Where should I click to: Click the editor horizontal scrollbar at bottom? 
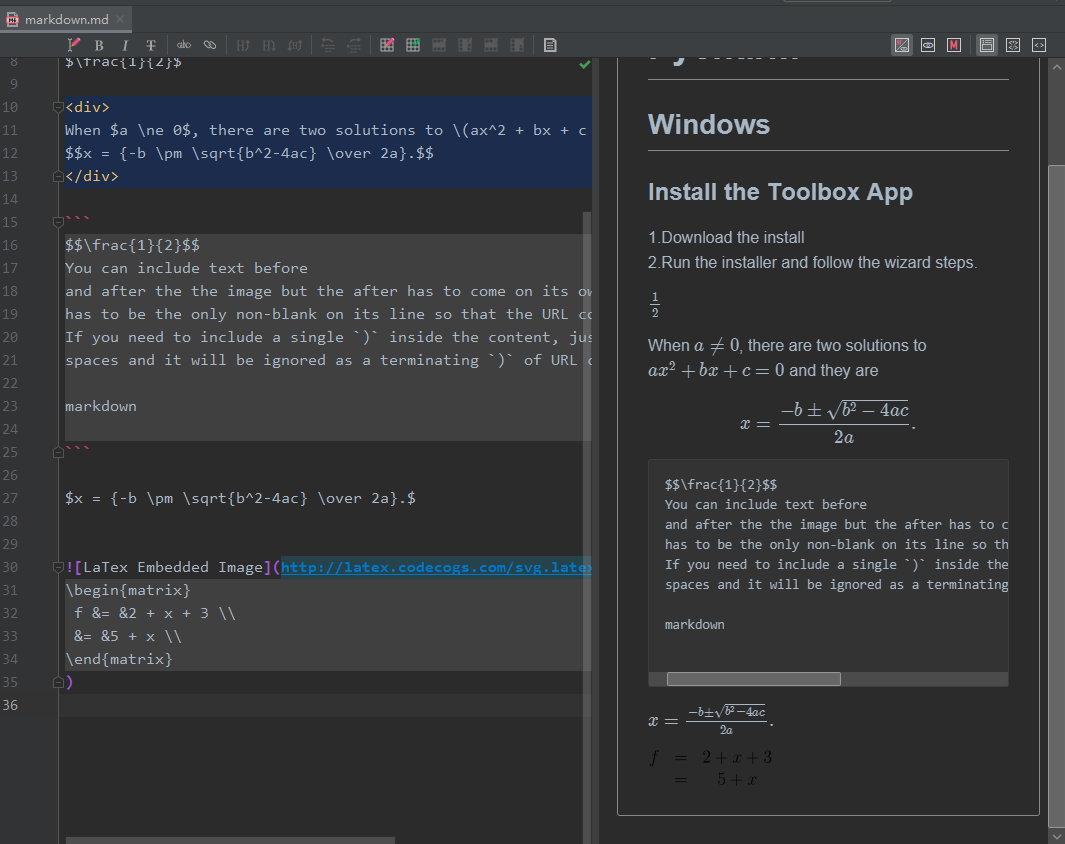pos(230,841)
